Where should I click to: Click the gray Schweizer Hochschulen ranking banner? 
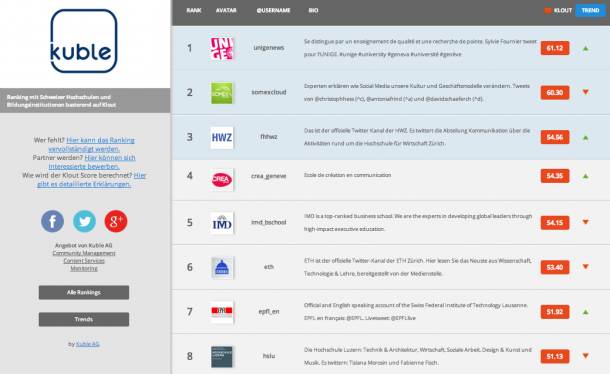click(x=85, y=100)
